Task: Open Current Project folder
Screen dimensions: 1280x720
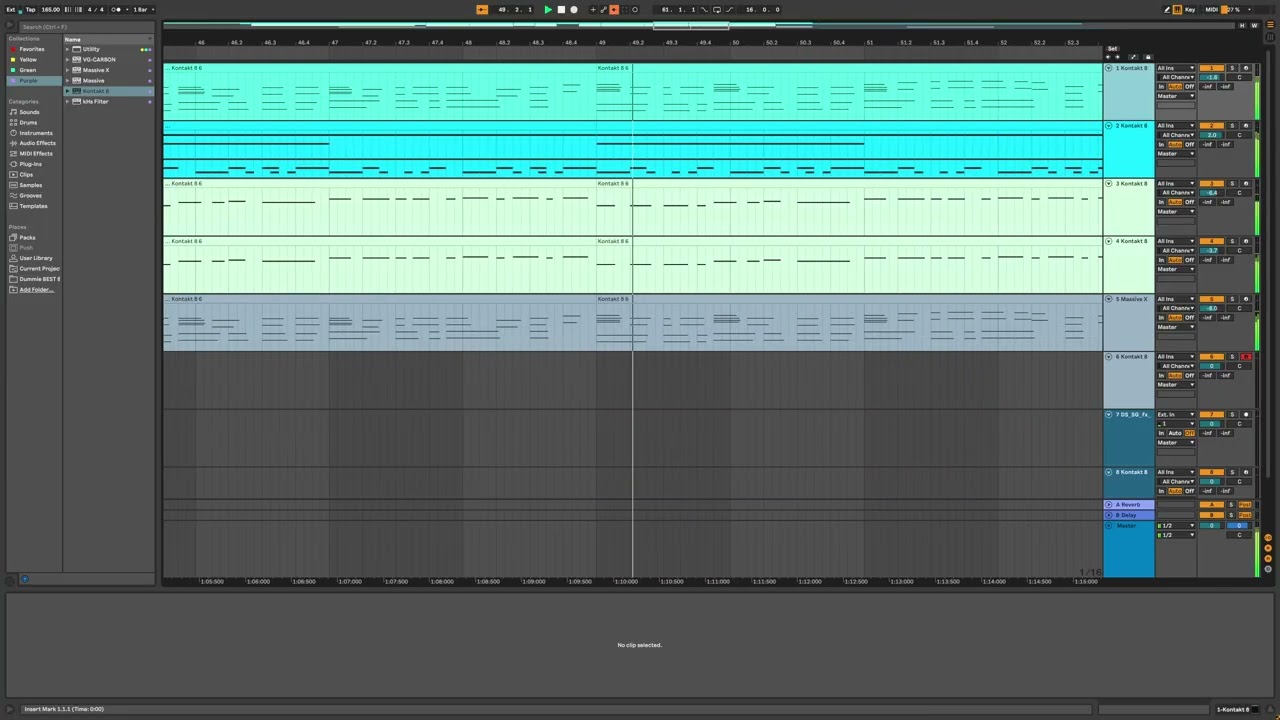Action: click(39, 269)
